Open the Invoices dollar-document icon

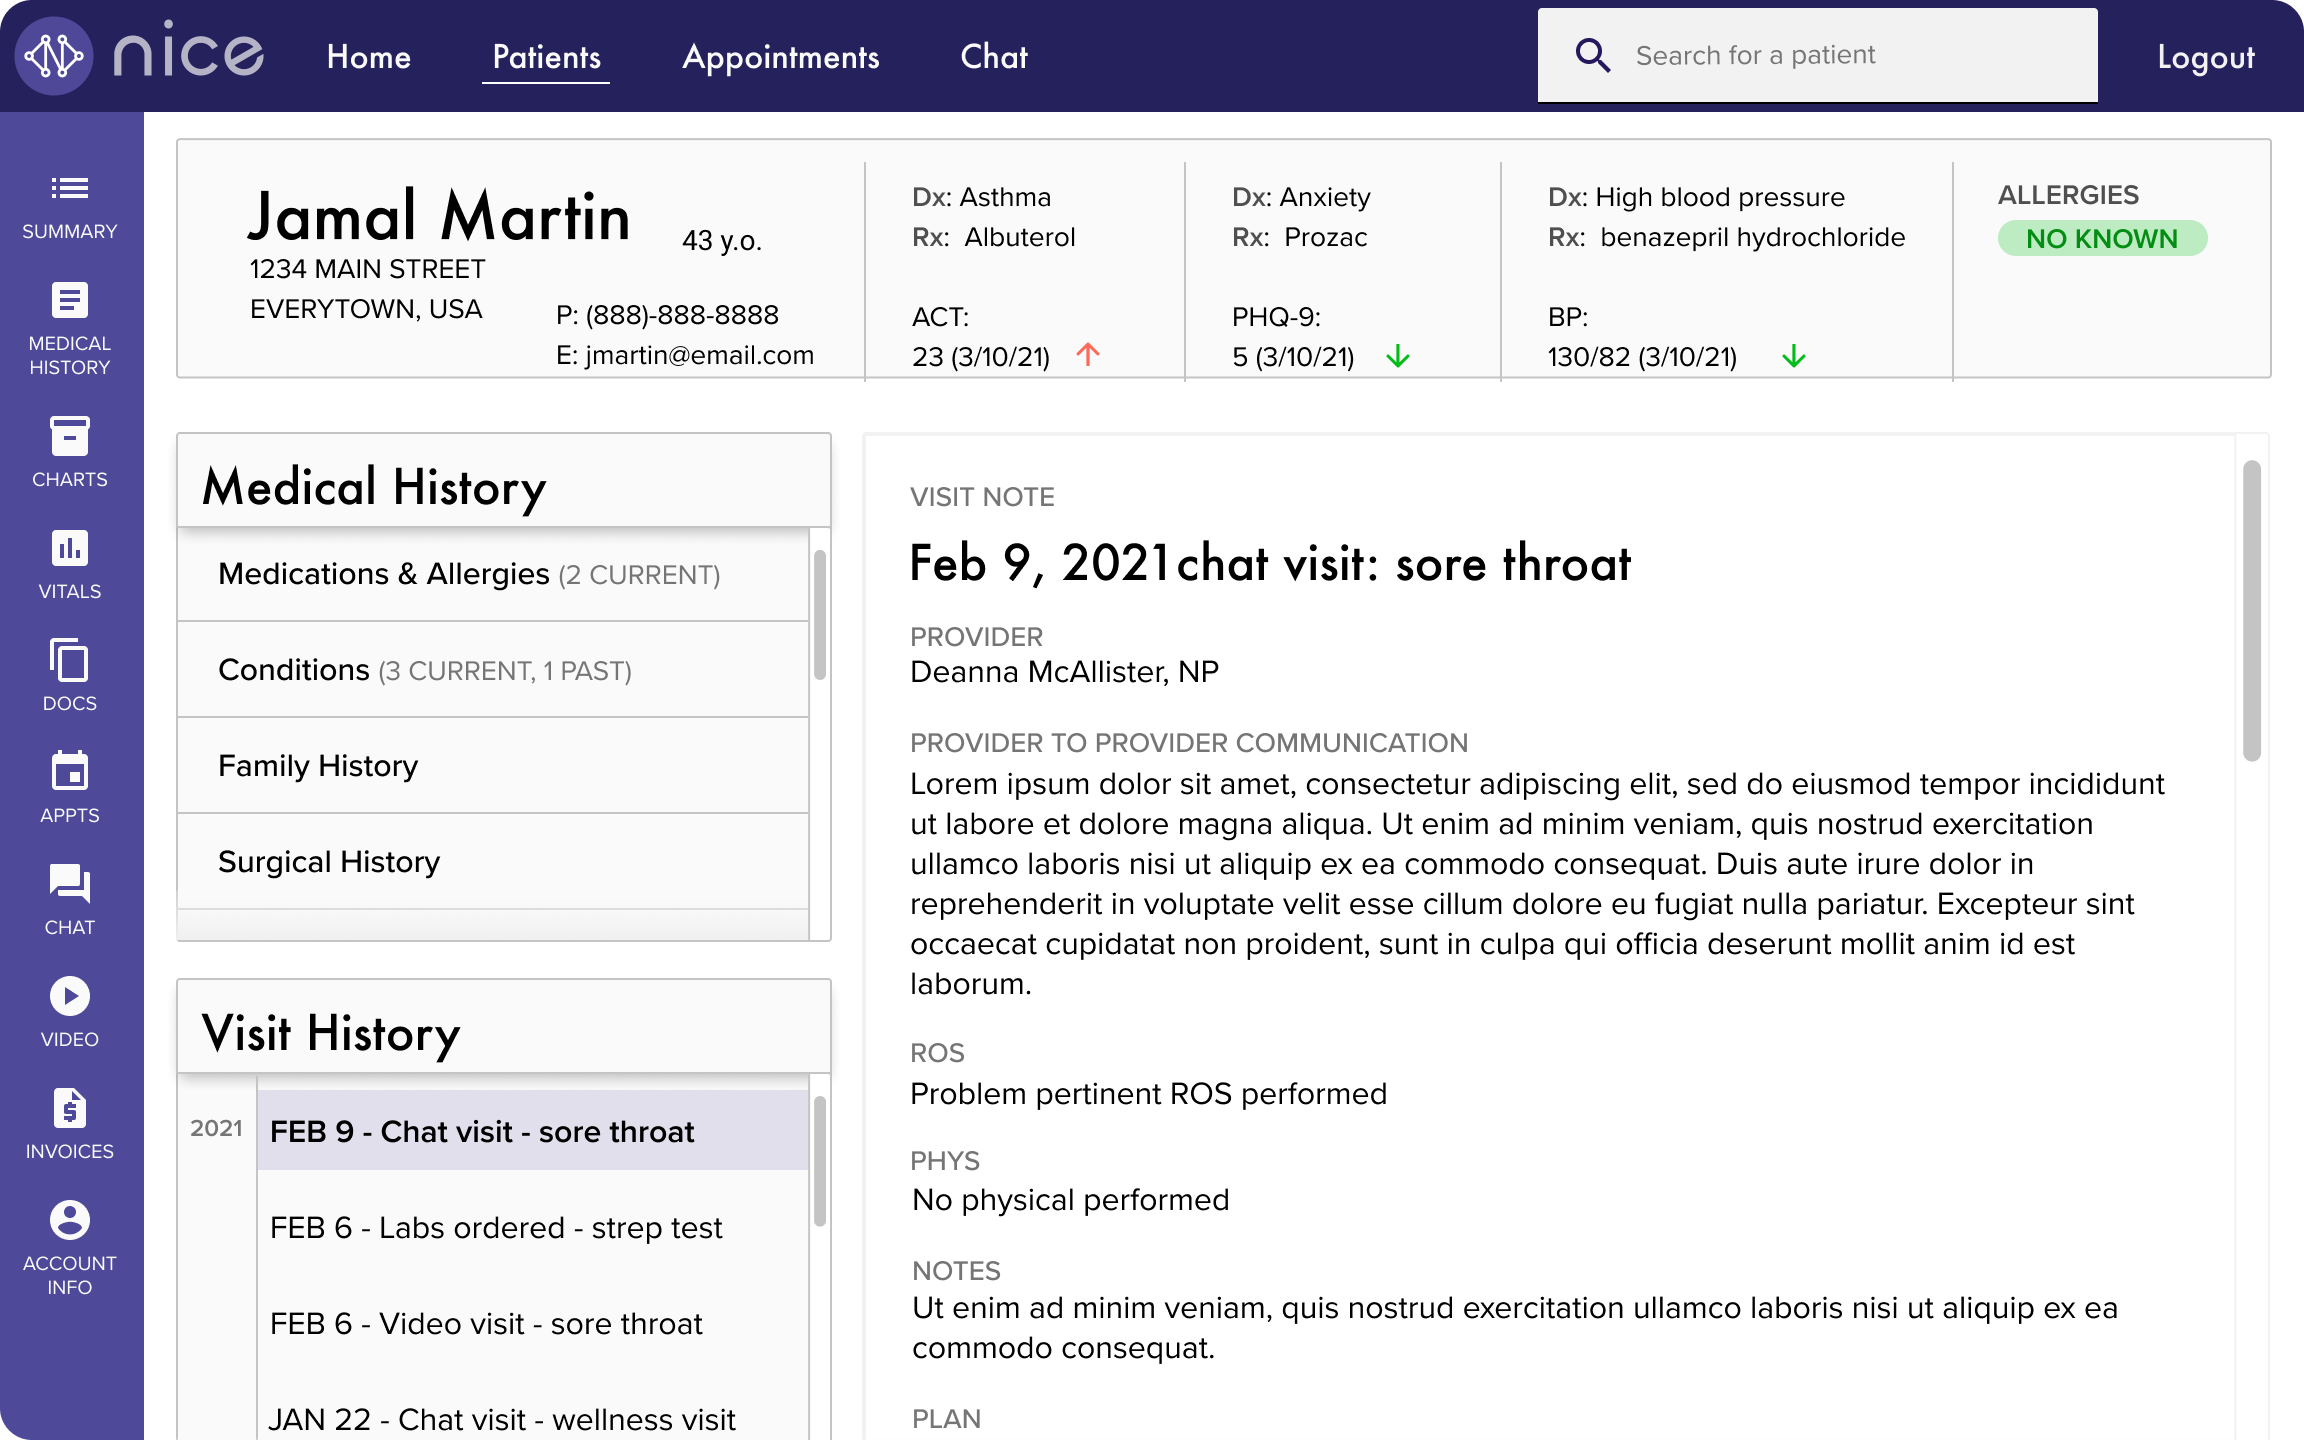[69, 1109]
